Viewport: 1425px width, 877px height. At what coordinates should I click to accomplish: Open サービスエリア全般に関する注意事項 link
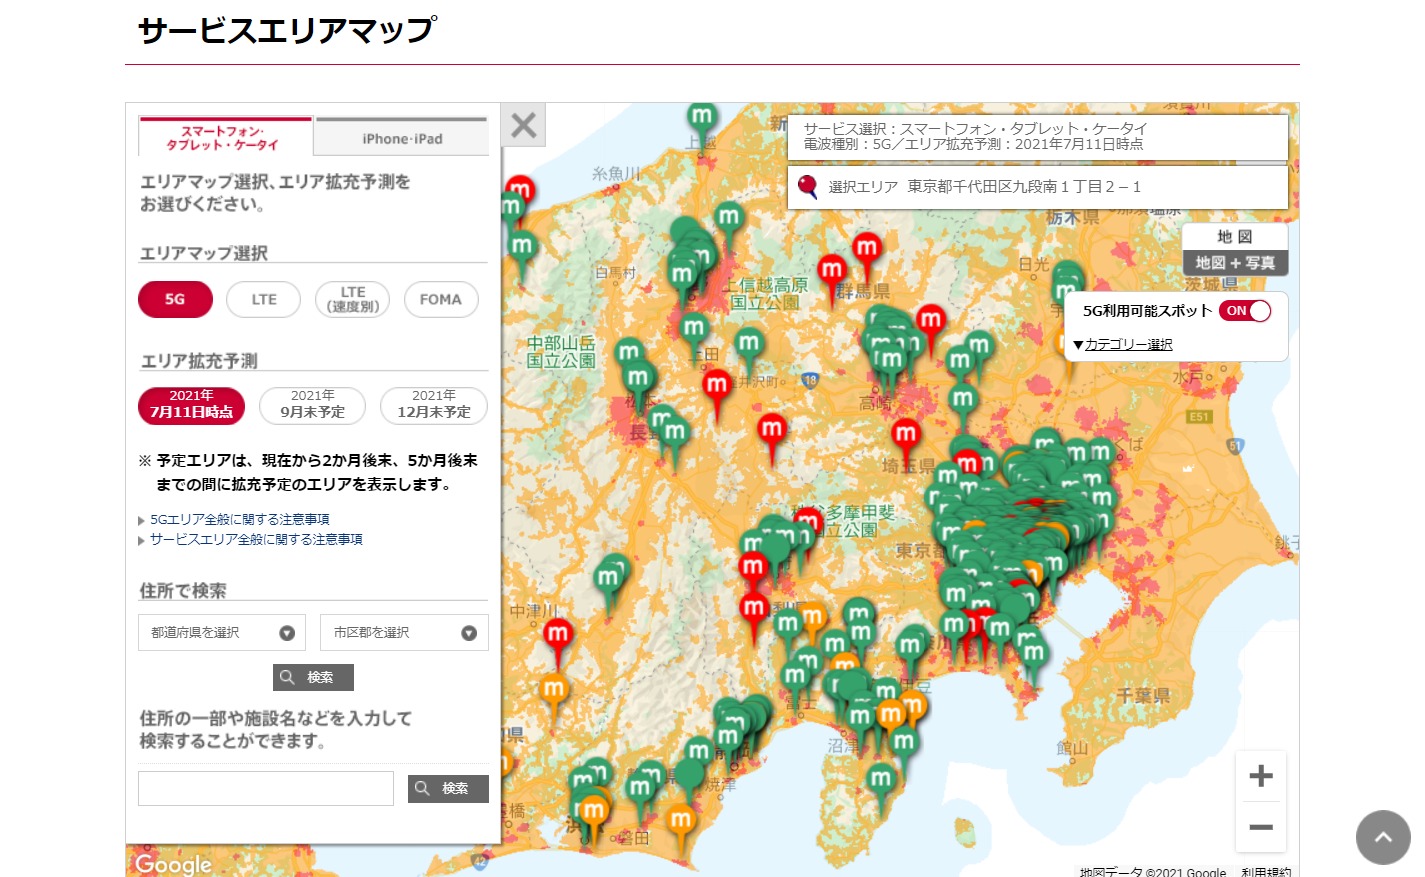(x=256, y=540)
